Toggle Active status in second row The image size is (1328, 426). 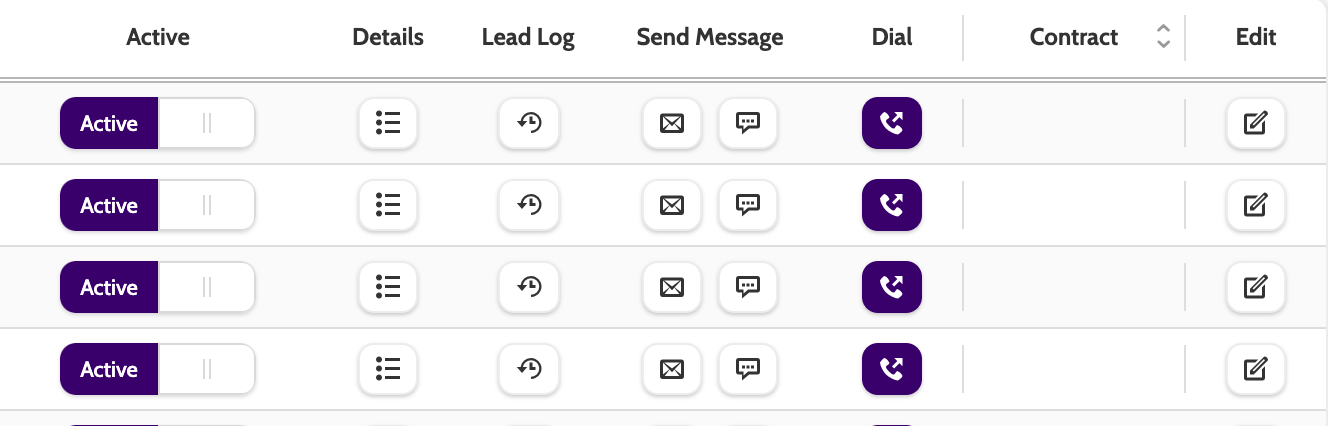click(x=157, y=206)
